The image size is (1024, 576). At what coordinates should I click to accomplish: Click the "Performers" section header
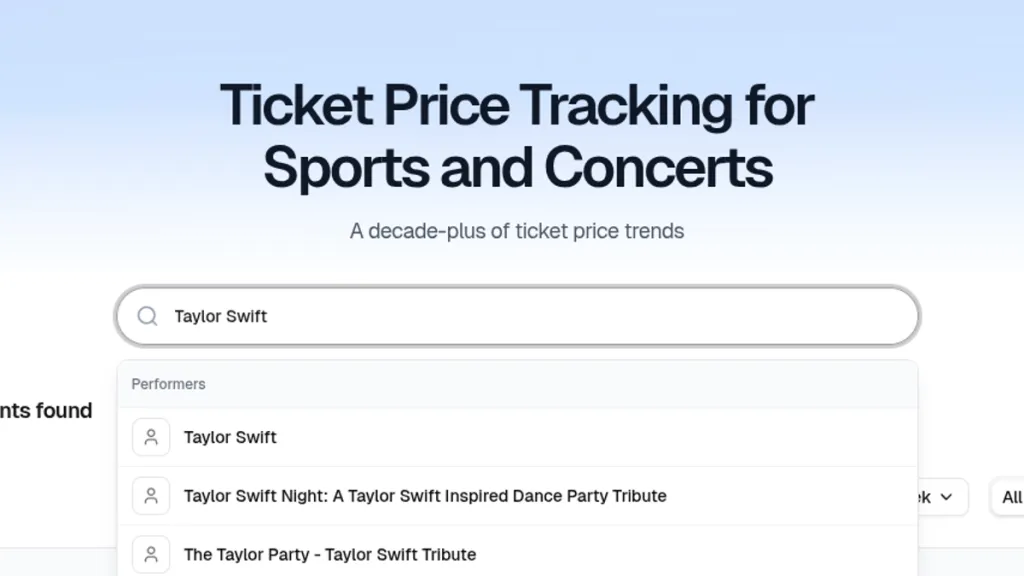tap(168, 384)
